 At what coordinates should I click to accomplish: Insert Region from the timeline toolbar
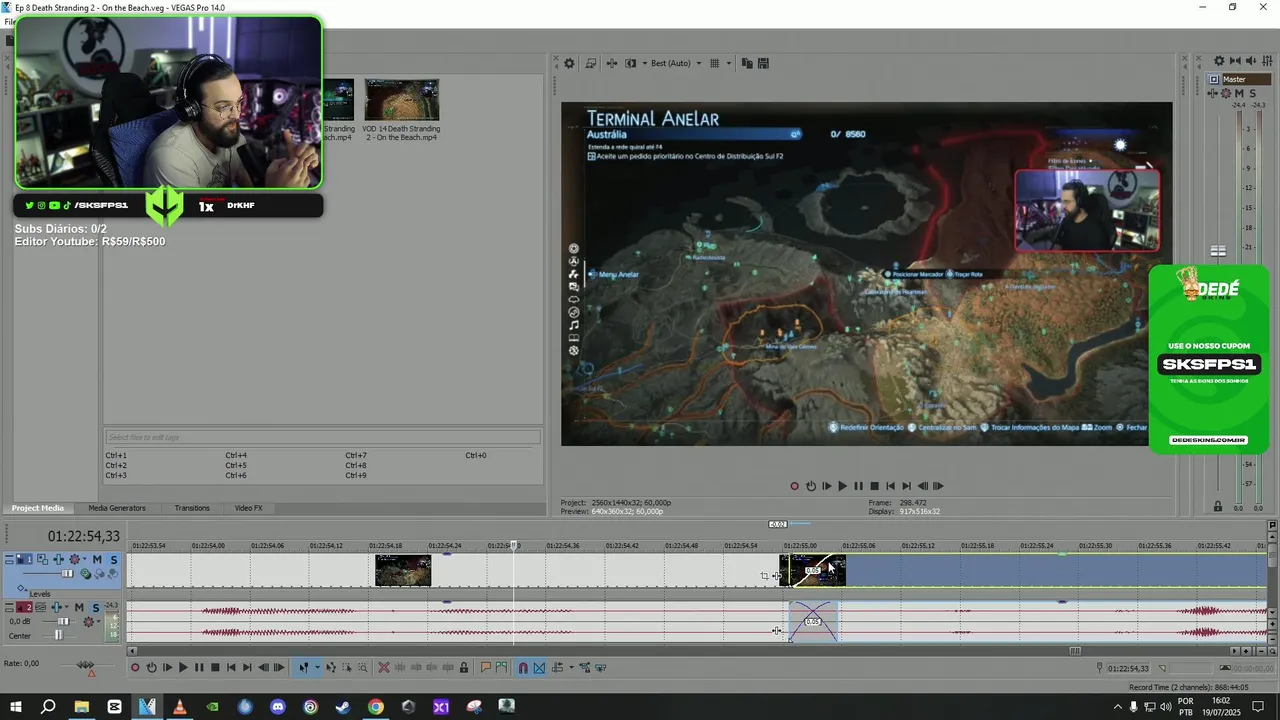point(501,668)
